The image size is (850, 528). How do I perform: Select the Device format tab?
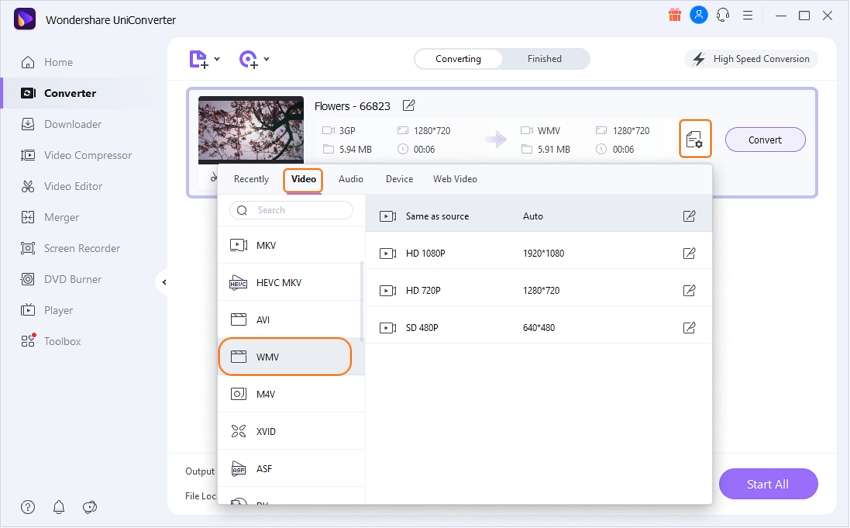click(399, 179)
